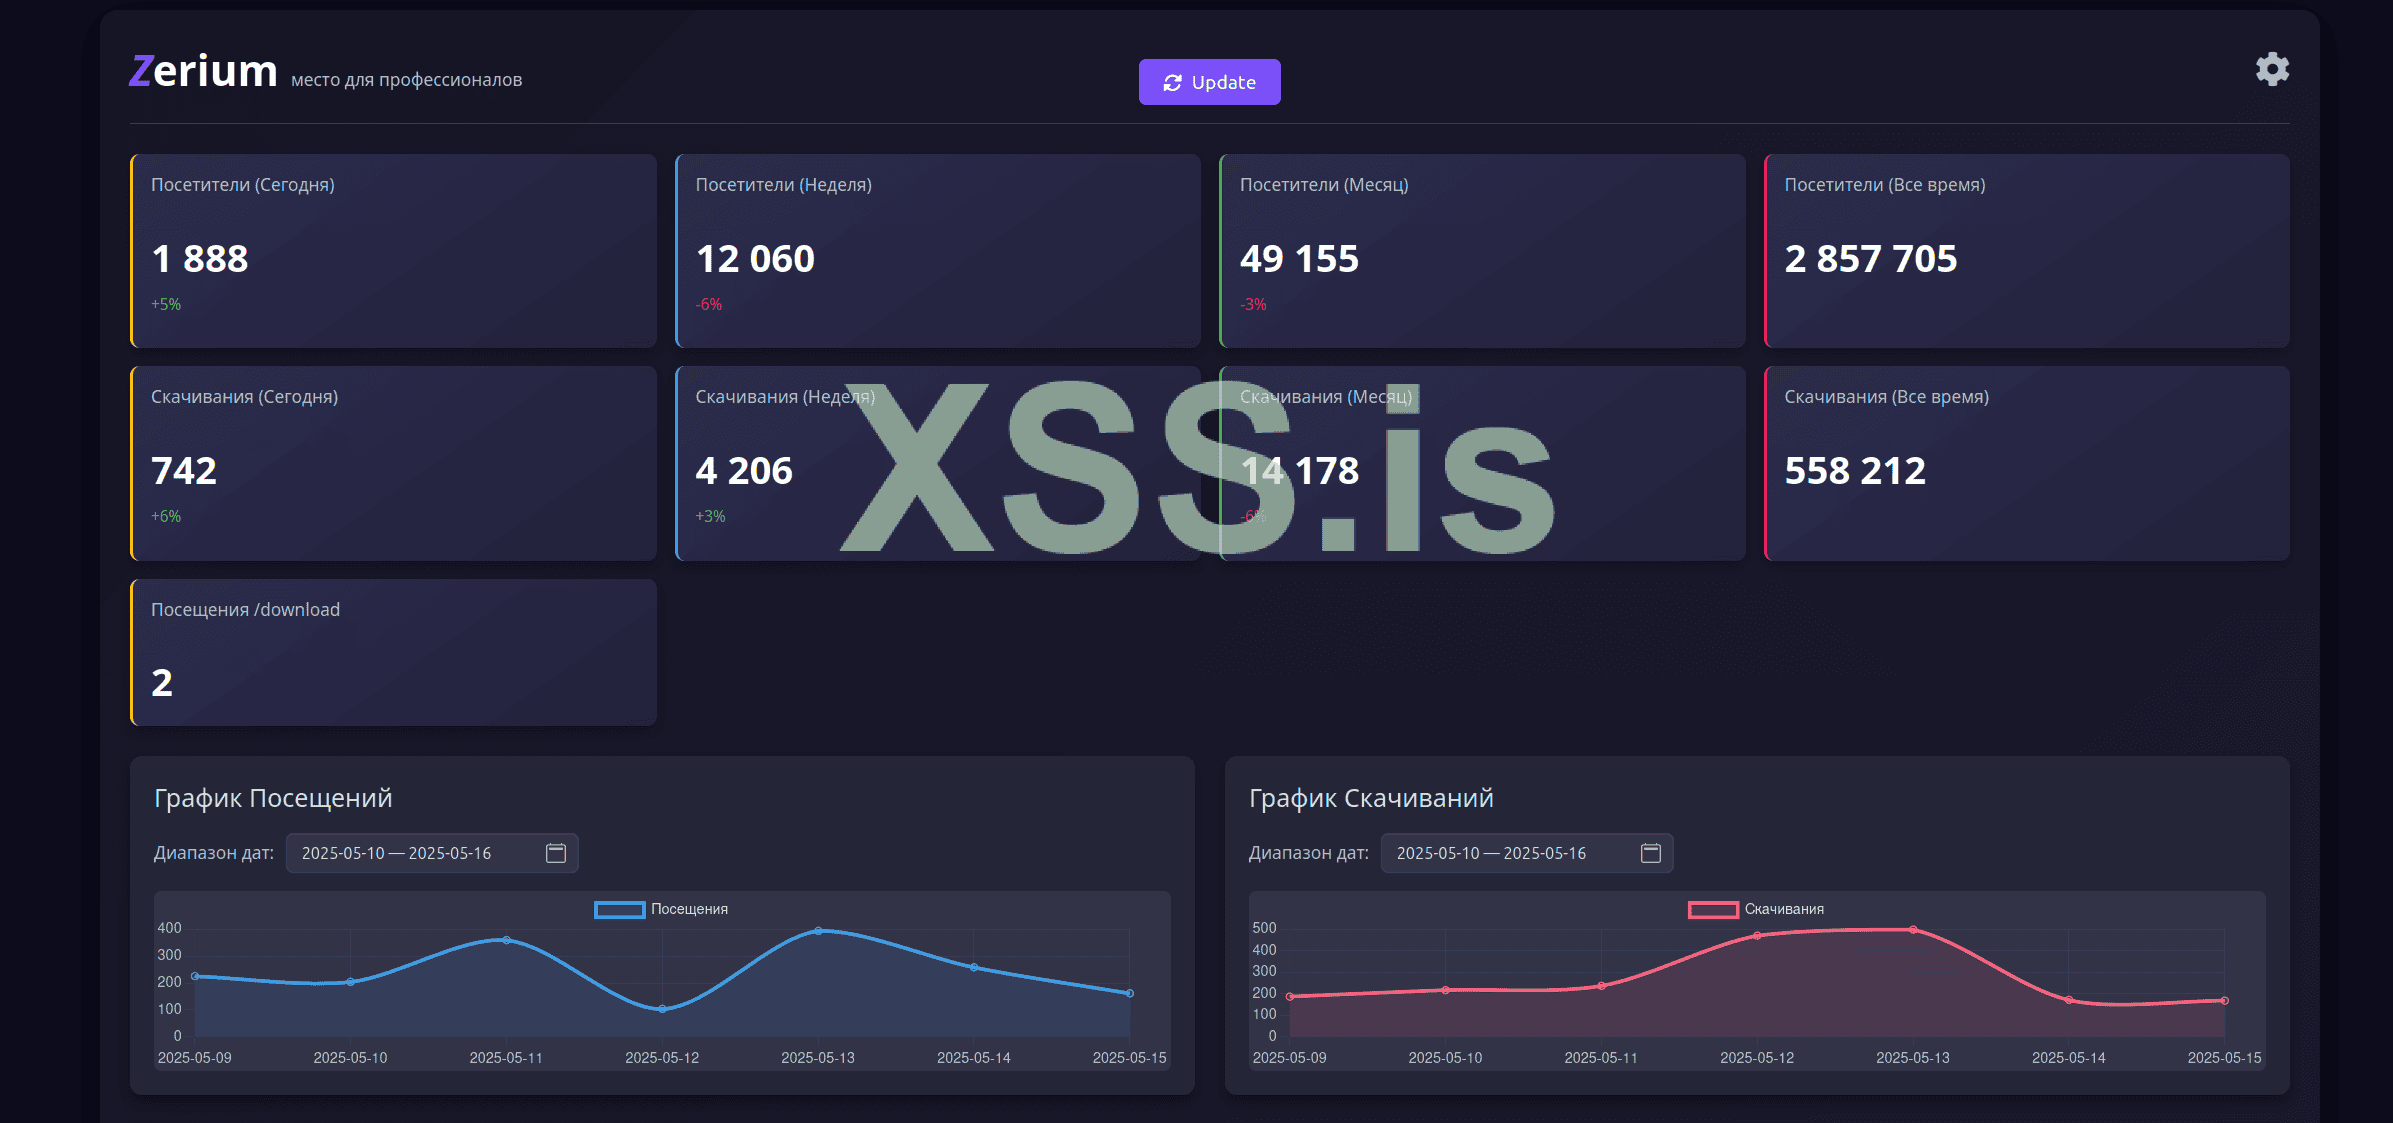
Task: Select the Посетители (Неделя) card
Action: (937, 250)
